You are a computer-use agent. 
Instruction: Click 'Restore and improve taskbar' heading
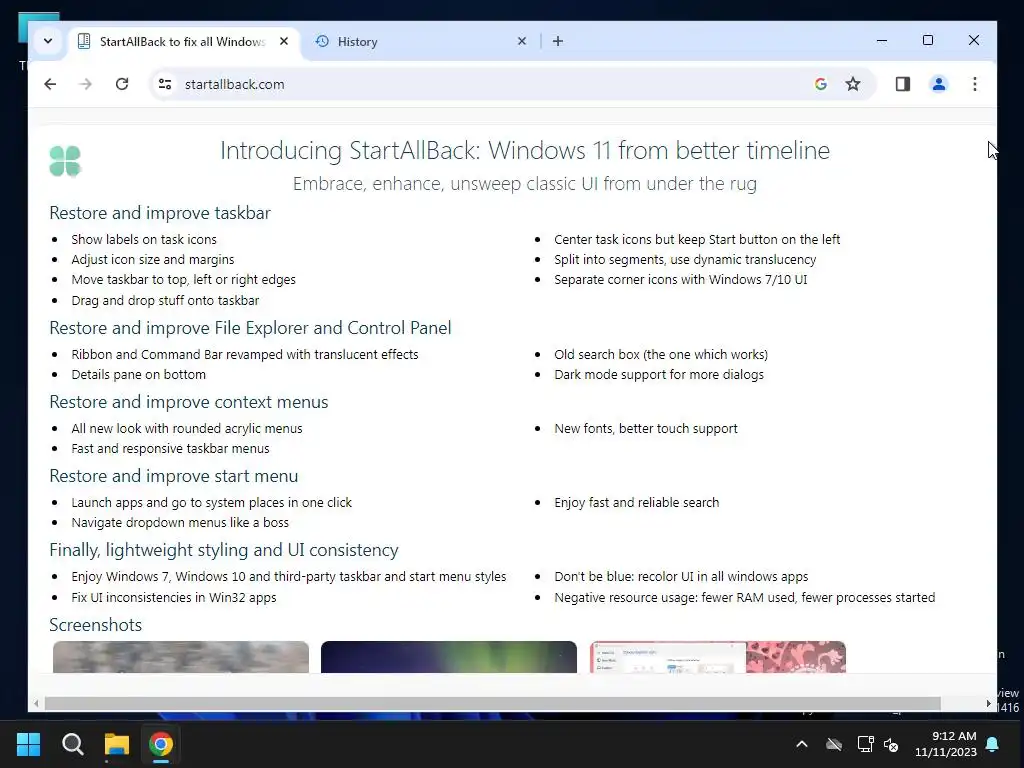(x=160, y=213)
